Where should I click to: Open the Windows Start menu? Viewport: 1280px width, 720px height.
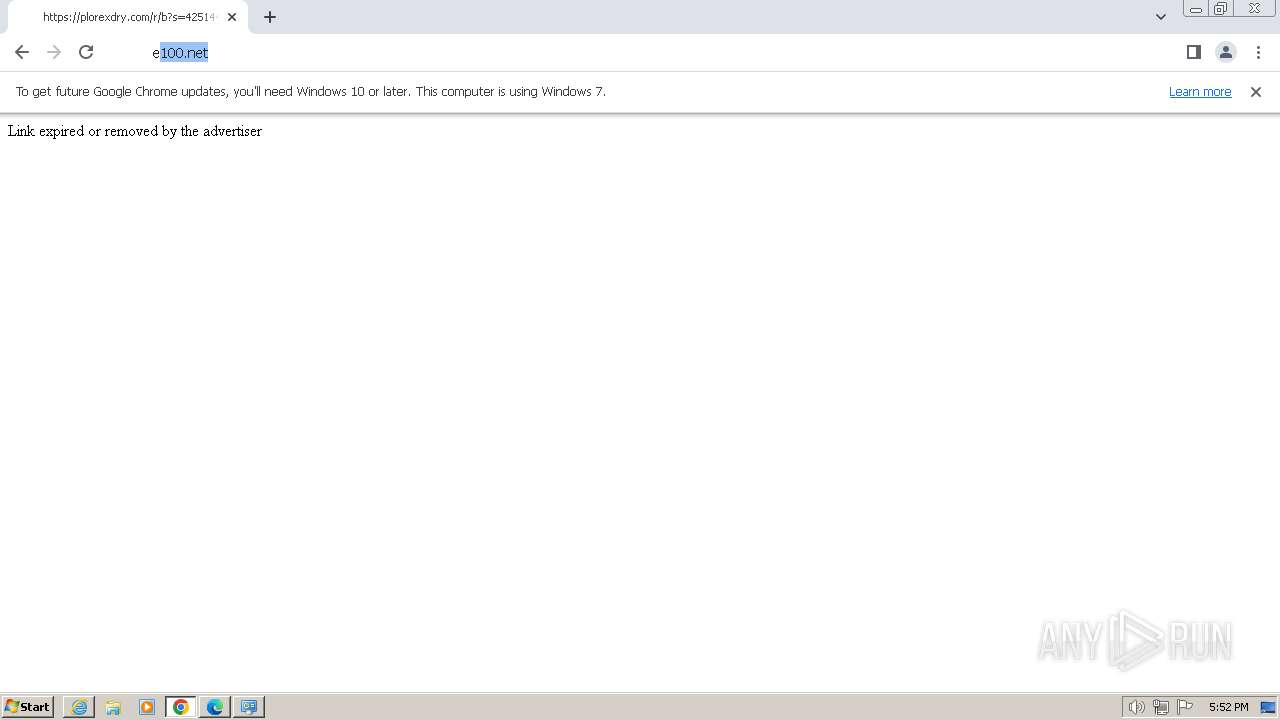tap(28, 706)
